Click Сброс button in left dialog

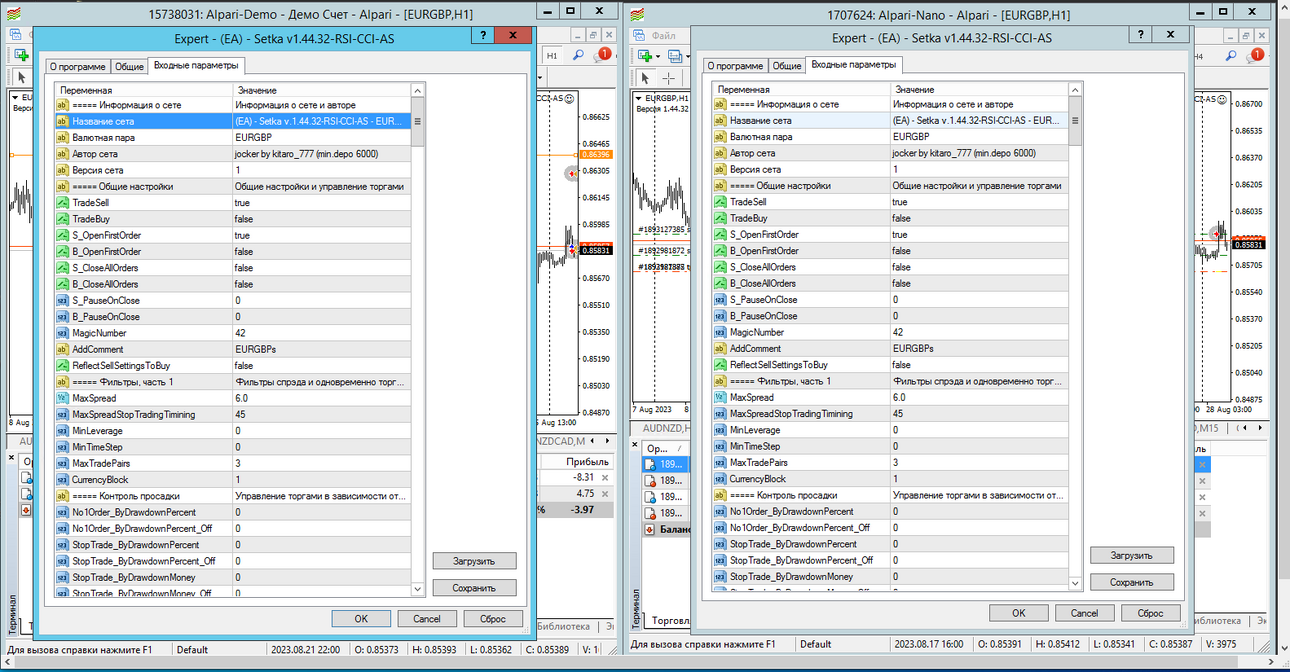point(493,619)
